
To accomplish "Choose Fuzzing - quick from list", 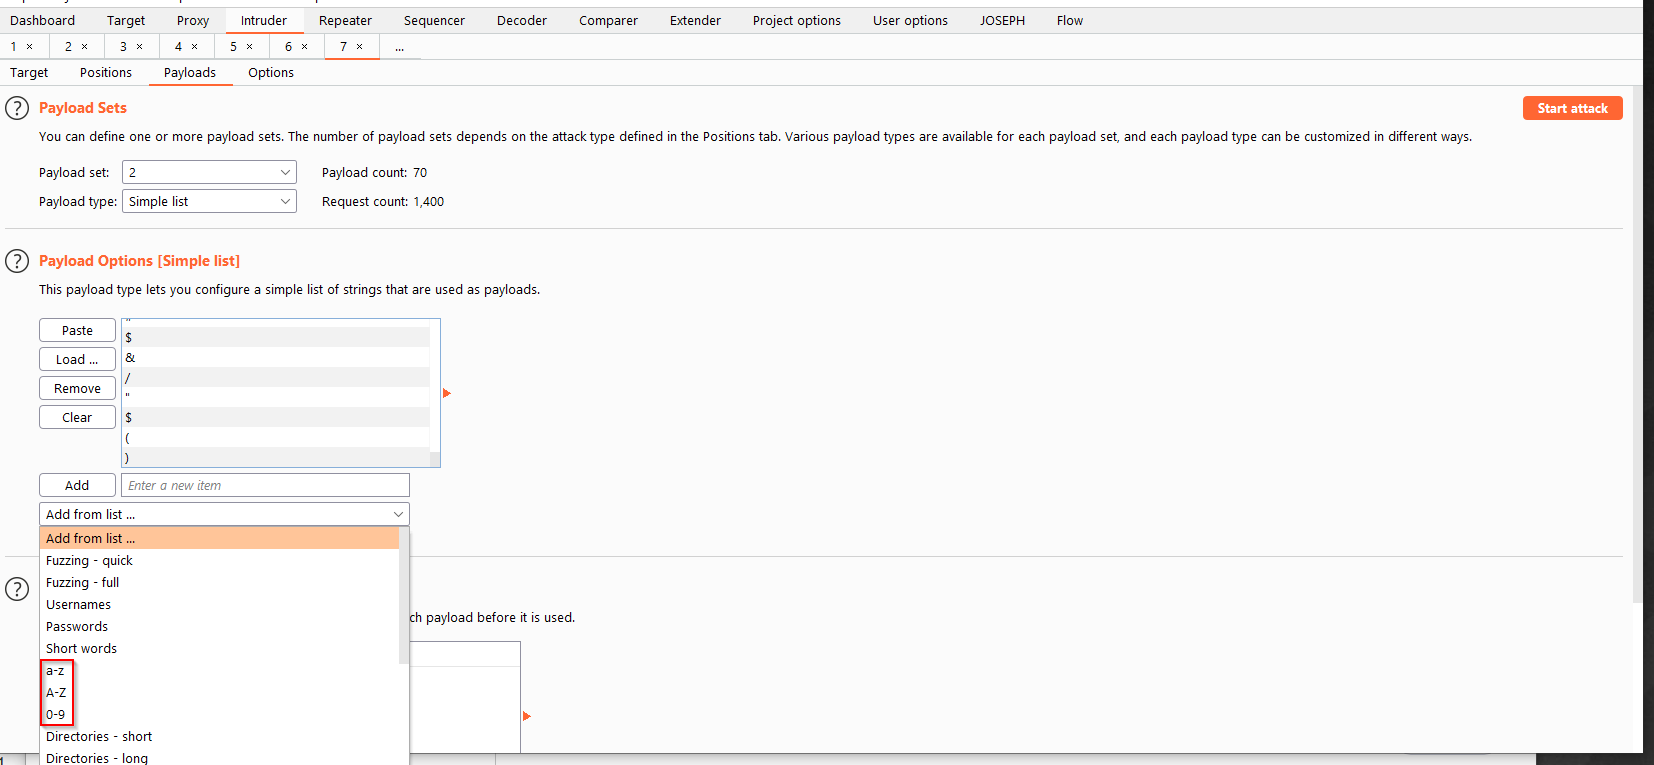I will 219,561.
